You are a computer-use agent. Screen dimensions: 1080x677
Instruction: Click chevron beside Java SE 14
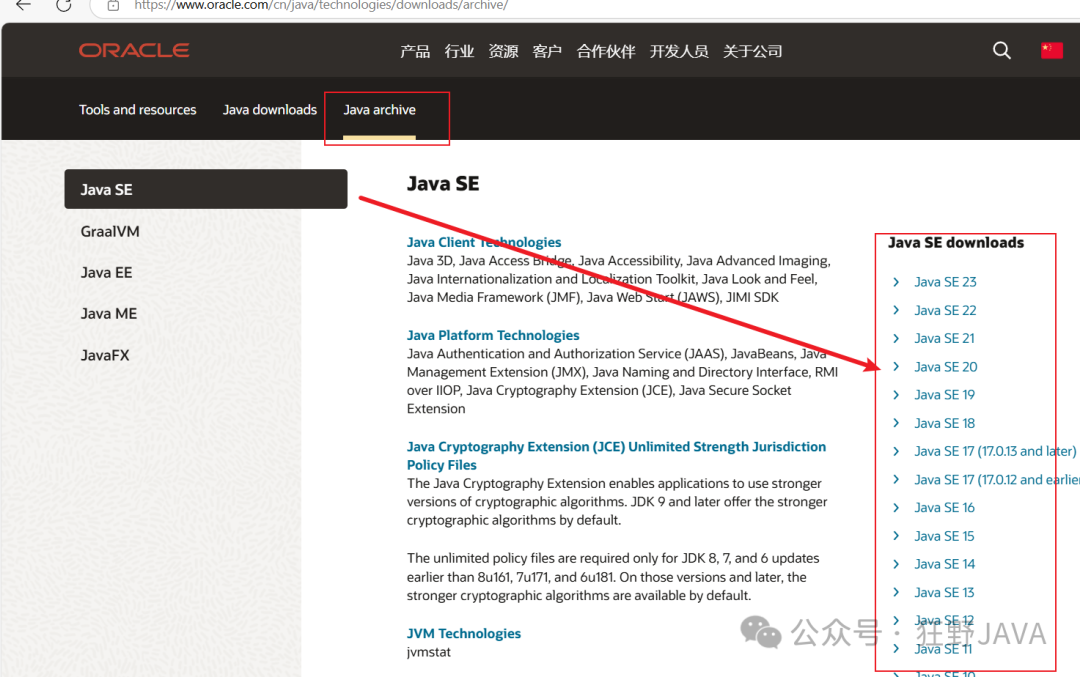point(896,564)
